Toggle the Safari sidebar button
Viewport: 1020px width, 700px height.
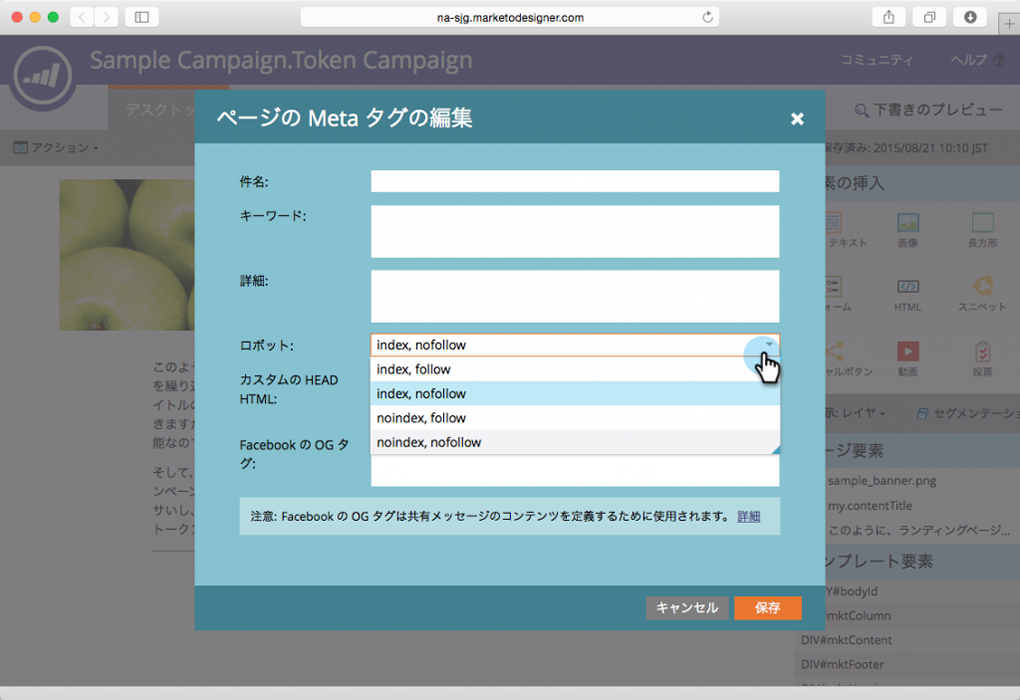[141, 17]
